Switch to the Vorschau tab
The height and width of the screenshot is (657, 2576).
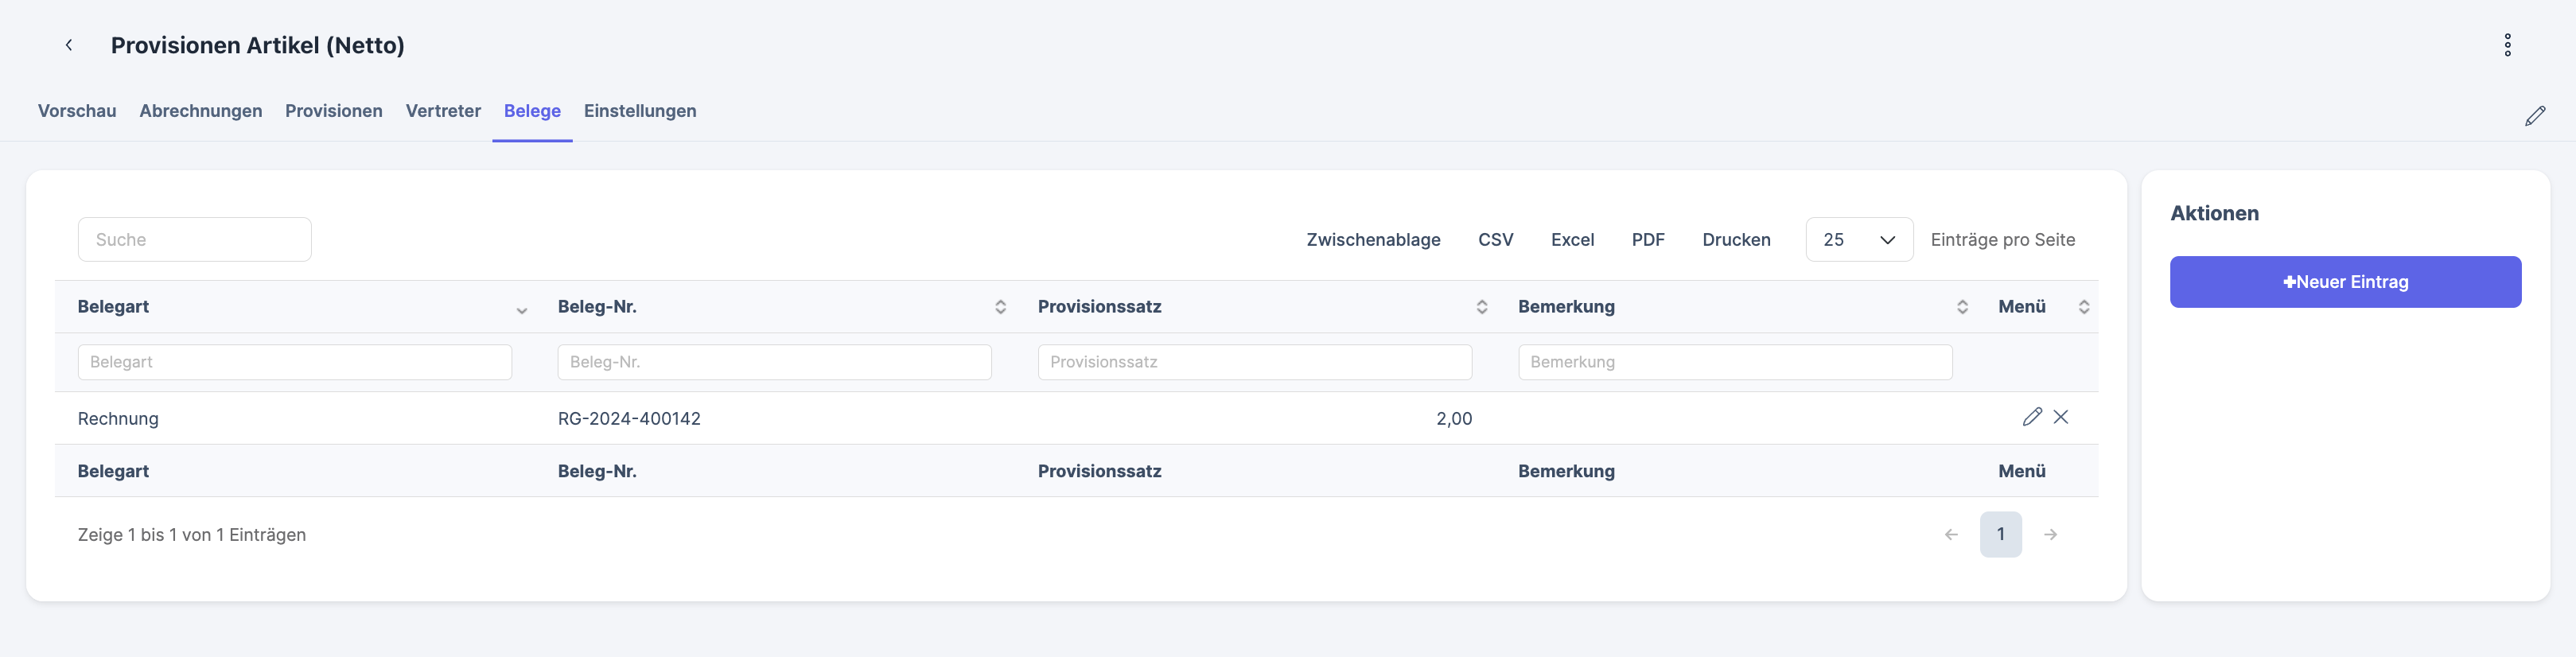[x=77, y=111]
